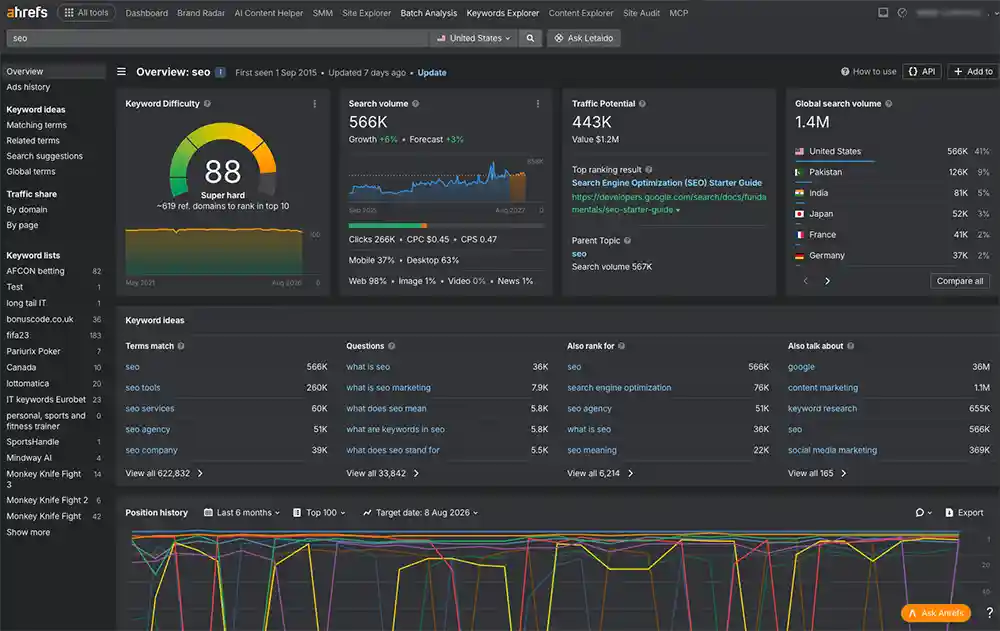Click the what is seo marketing question
The height and width of the screenshot is (631, 1000).
pos(388,387)
